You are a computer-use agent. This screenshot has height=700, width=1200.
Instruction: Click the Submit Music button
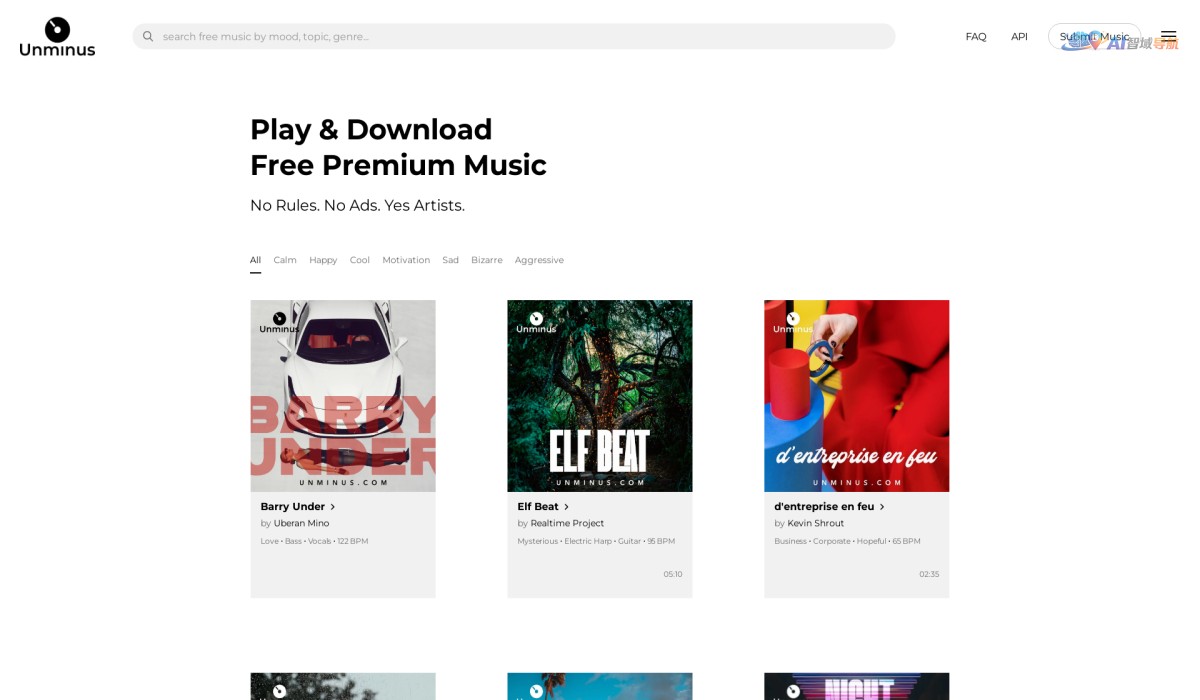pyautogui.click(x=1094, y=36)
